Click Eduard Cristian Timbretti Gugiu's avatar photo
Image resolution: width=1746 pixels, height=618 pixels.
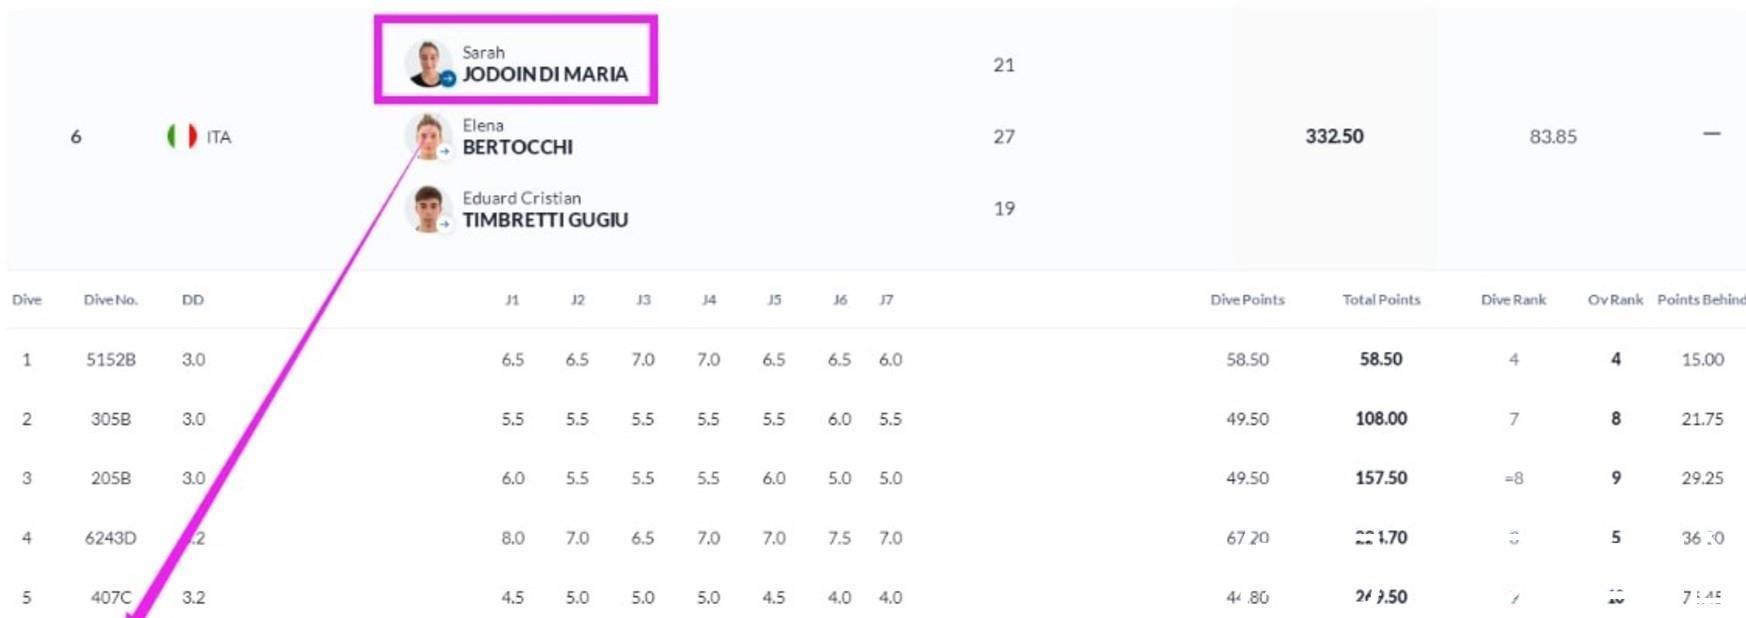click(x=428, y=209)
